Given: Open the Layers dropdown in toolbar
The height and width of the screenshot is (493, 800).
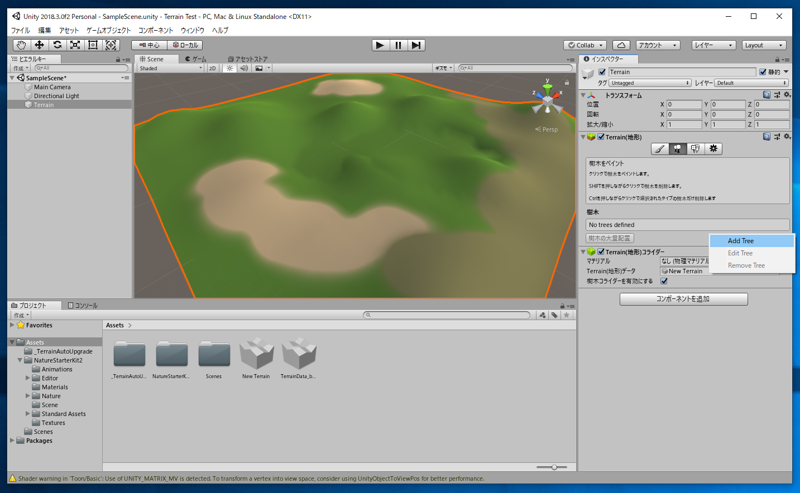Looking at the screenshot, I should pos(713,45).
